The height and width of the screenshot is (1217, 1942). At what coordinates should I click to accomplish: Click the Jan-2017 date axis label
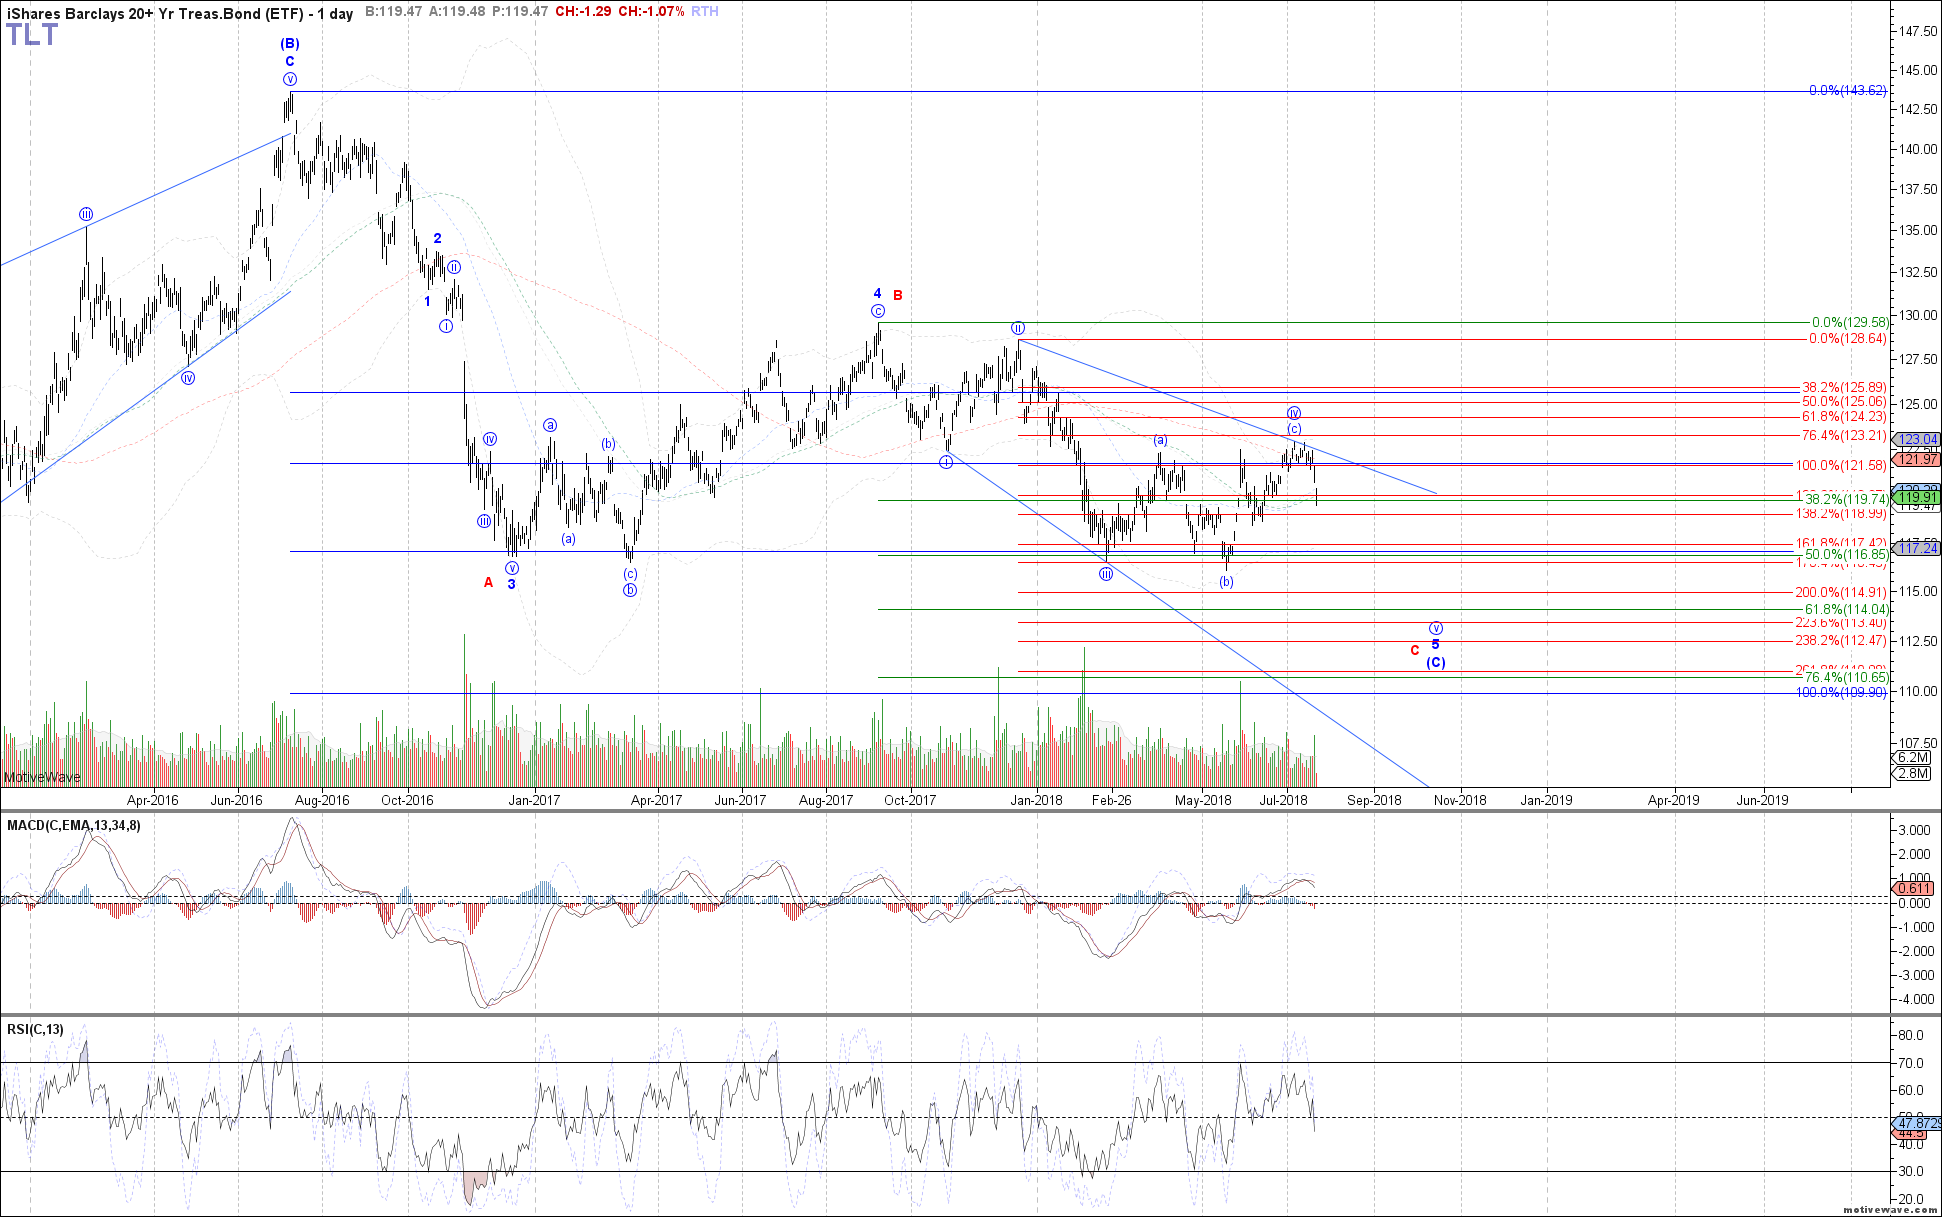[535, 800]
